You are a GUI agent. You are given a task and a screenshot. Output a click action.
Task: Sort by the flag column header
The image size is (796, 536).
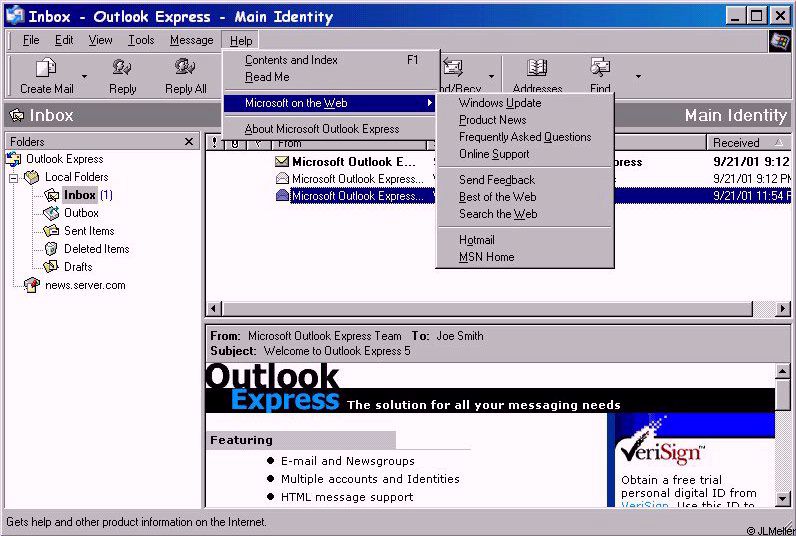258,144
